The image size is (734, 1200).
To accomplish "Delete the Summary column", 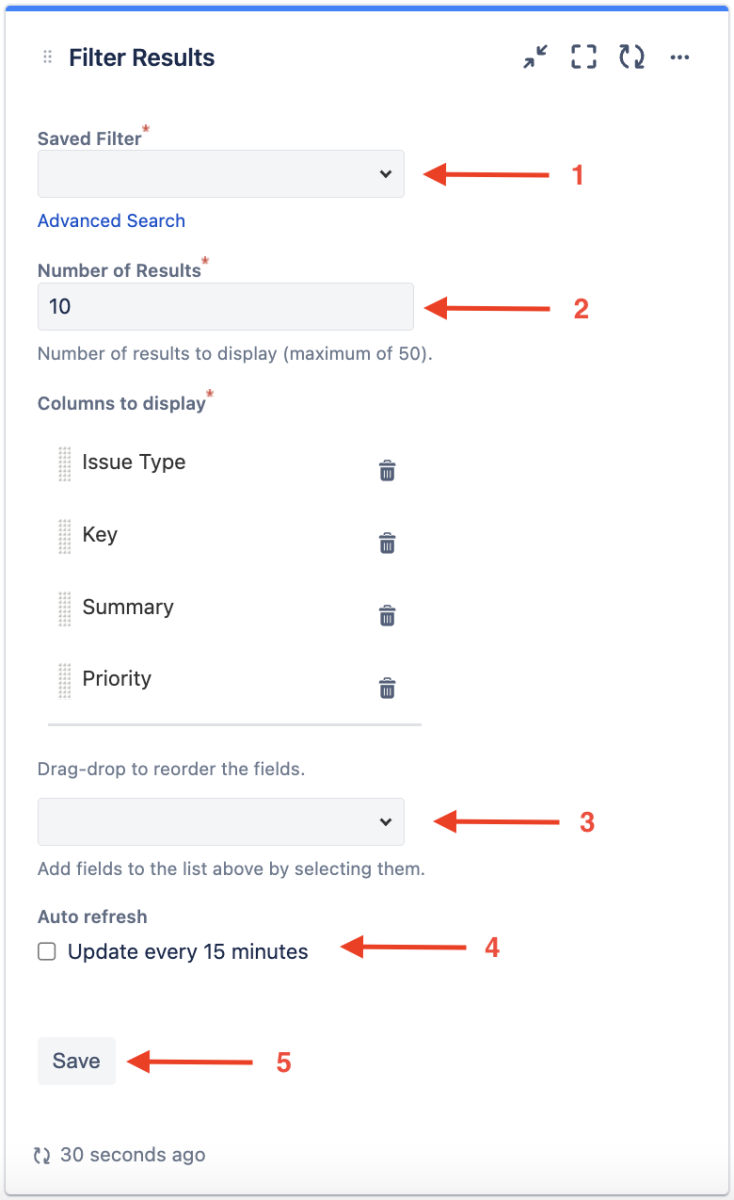I will 387,615.
